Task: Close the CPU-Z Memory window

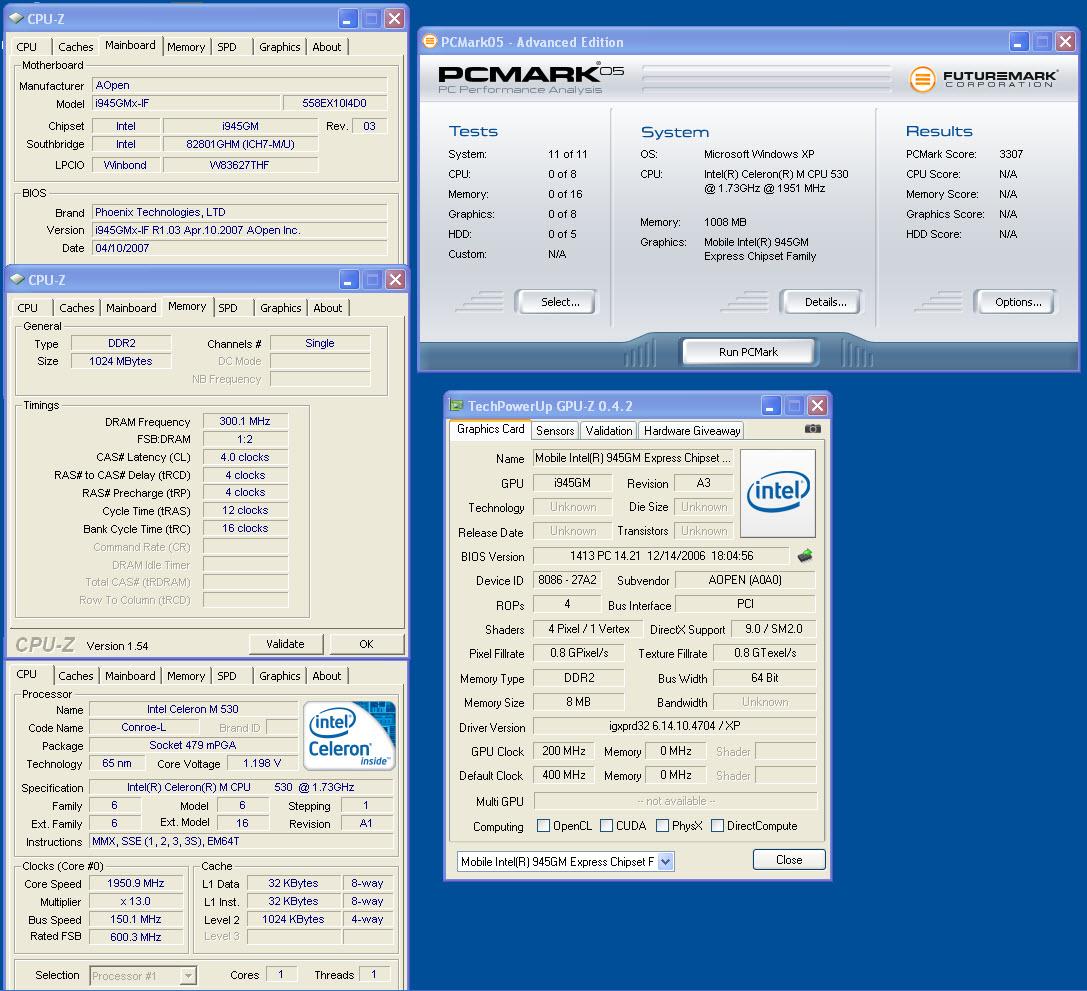Action: [x=395, y=279]
